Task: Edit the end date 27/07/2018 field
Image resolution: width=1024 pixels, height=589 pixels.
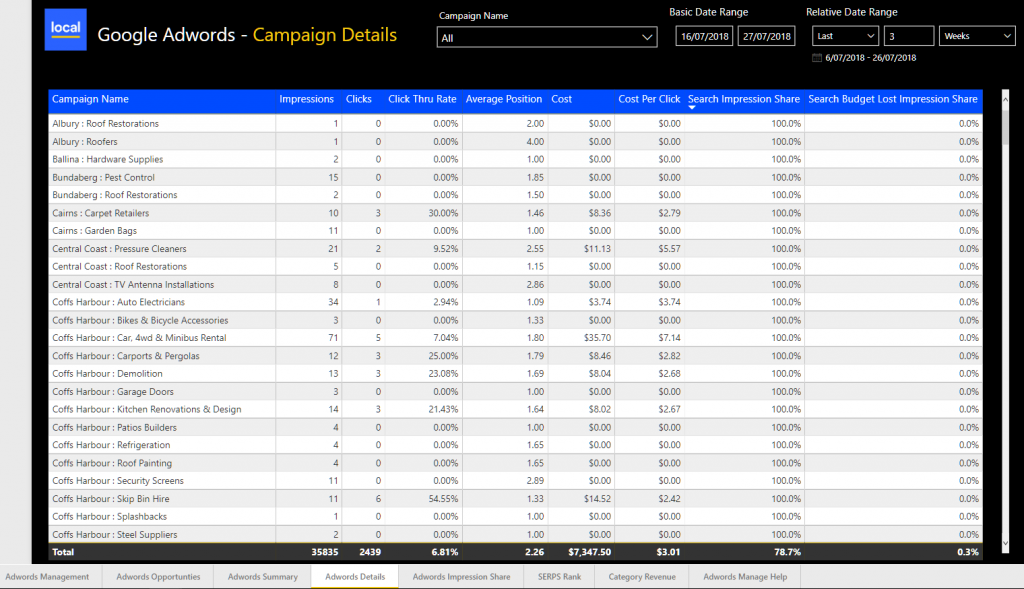Action: pos(766,36)
